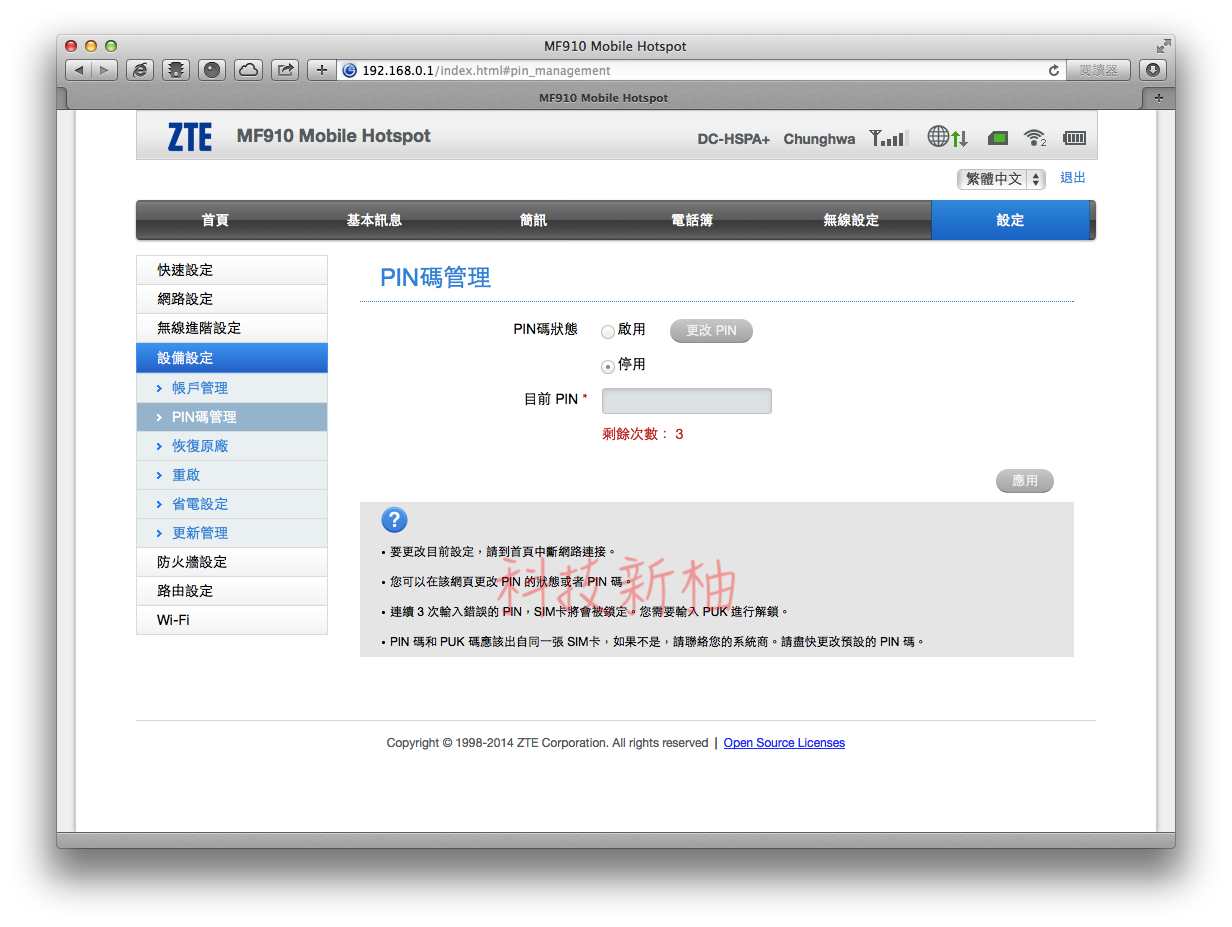This screenshot has width=1232, height=927.
Task: Add bookmark using the plus button by address bar
Action: [x=321, y=70]
